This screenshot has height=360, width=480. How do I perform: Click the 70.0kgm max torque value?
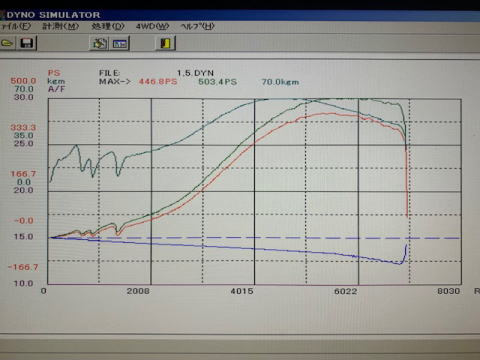point(280,82)
